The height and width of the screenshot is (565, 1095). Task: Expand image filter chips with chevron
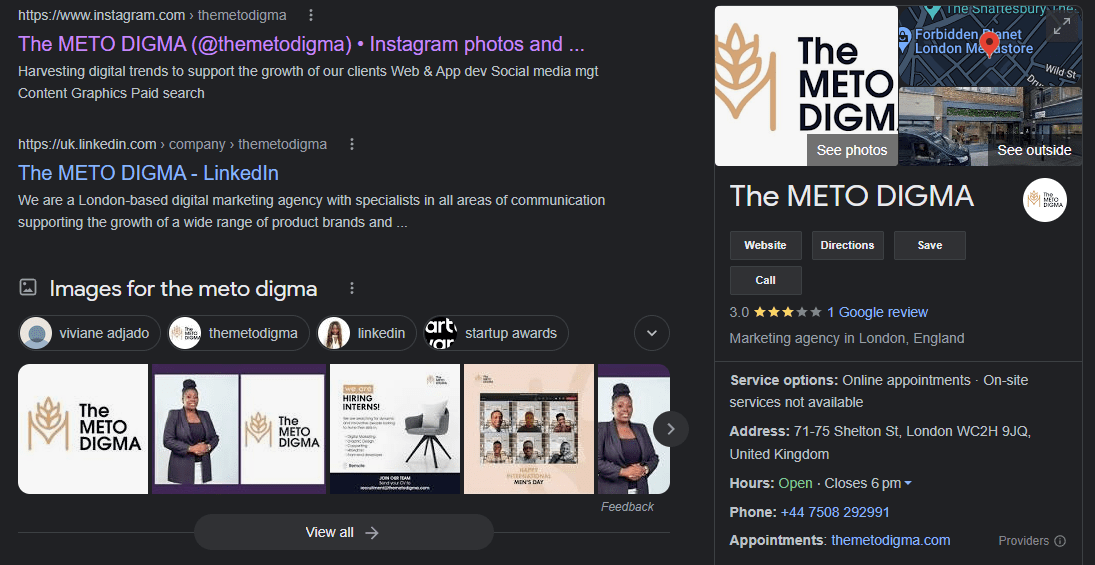(x=652, y=333)
